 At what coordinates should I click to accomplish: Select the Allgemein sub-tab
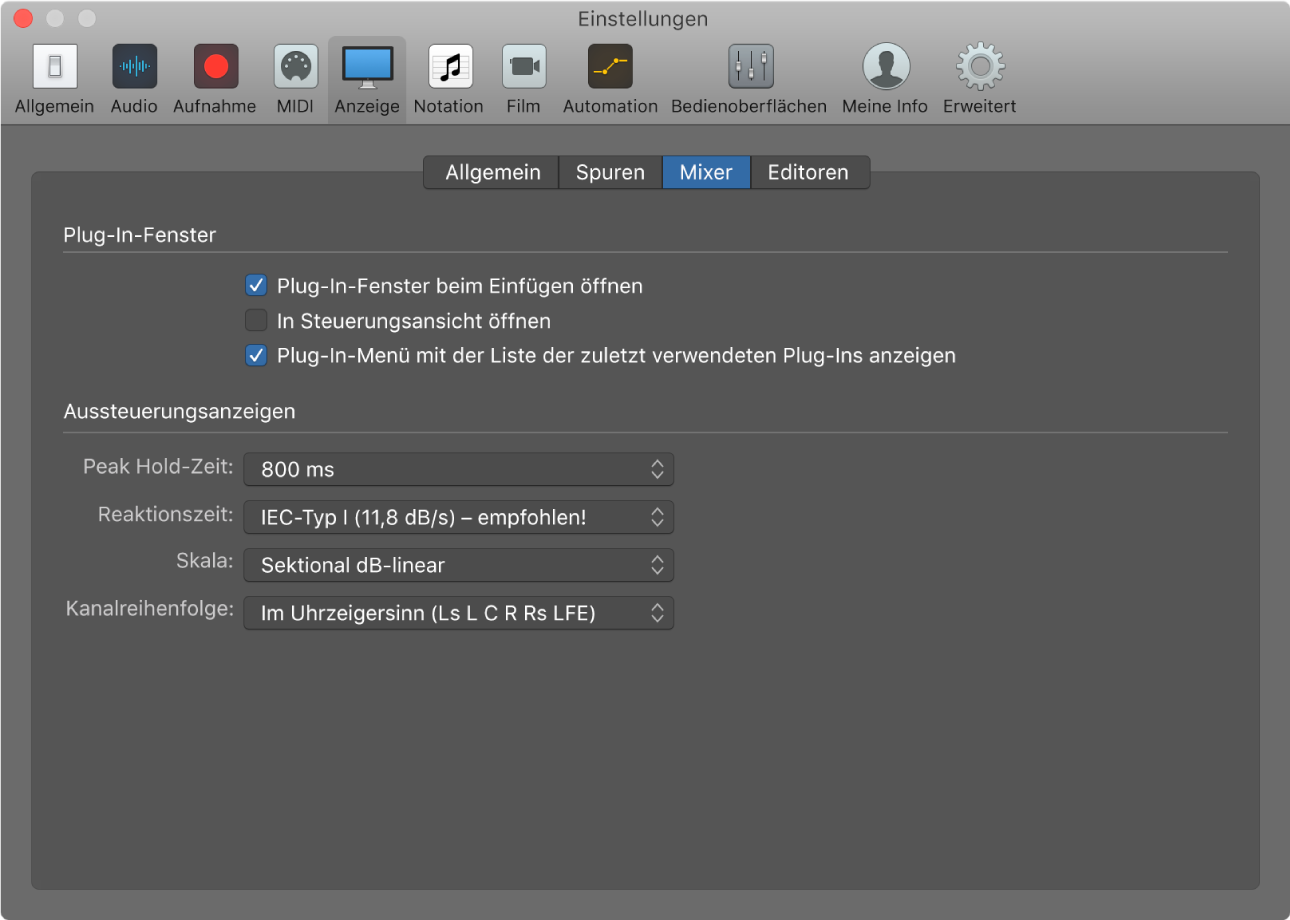click(492, 172)
